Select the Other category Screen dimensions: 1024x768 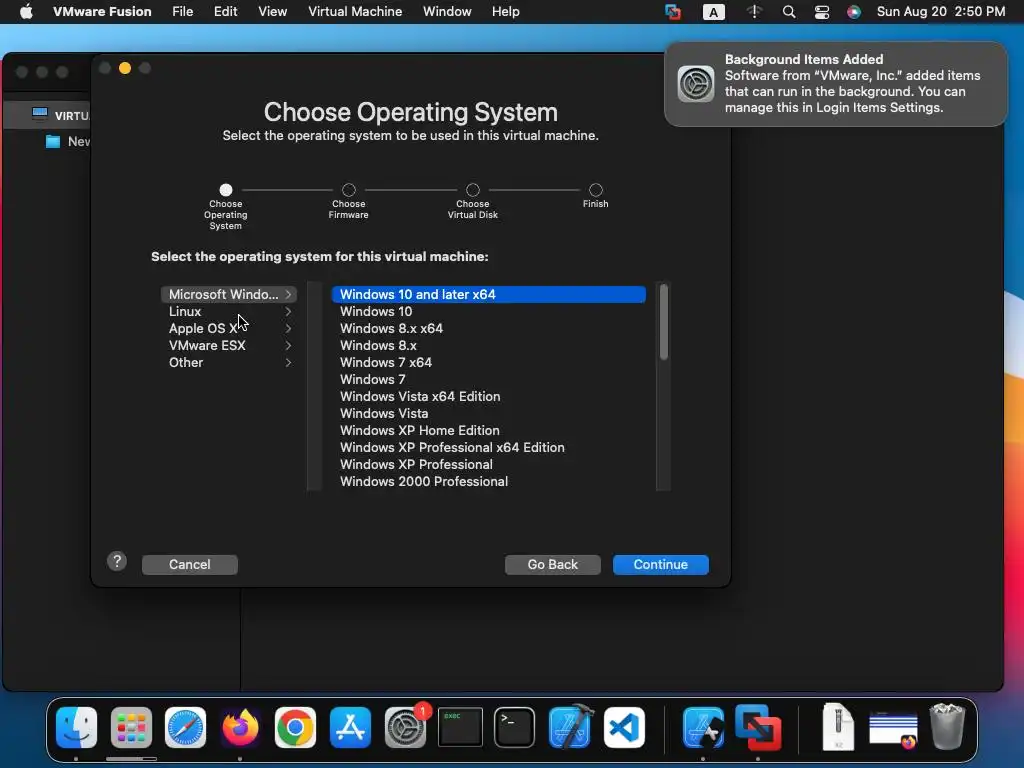click(229, 362)
